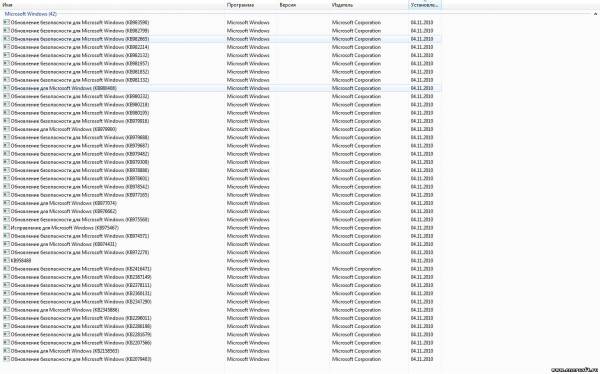The width and height of the screenshot is (600, 374).
Task: Sort by the Установлено date column header
Action: coord(424,5)
